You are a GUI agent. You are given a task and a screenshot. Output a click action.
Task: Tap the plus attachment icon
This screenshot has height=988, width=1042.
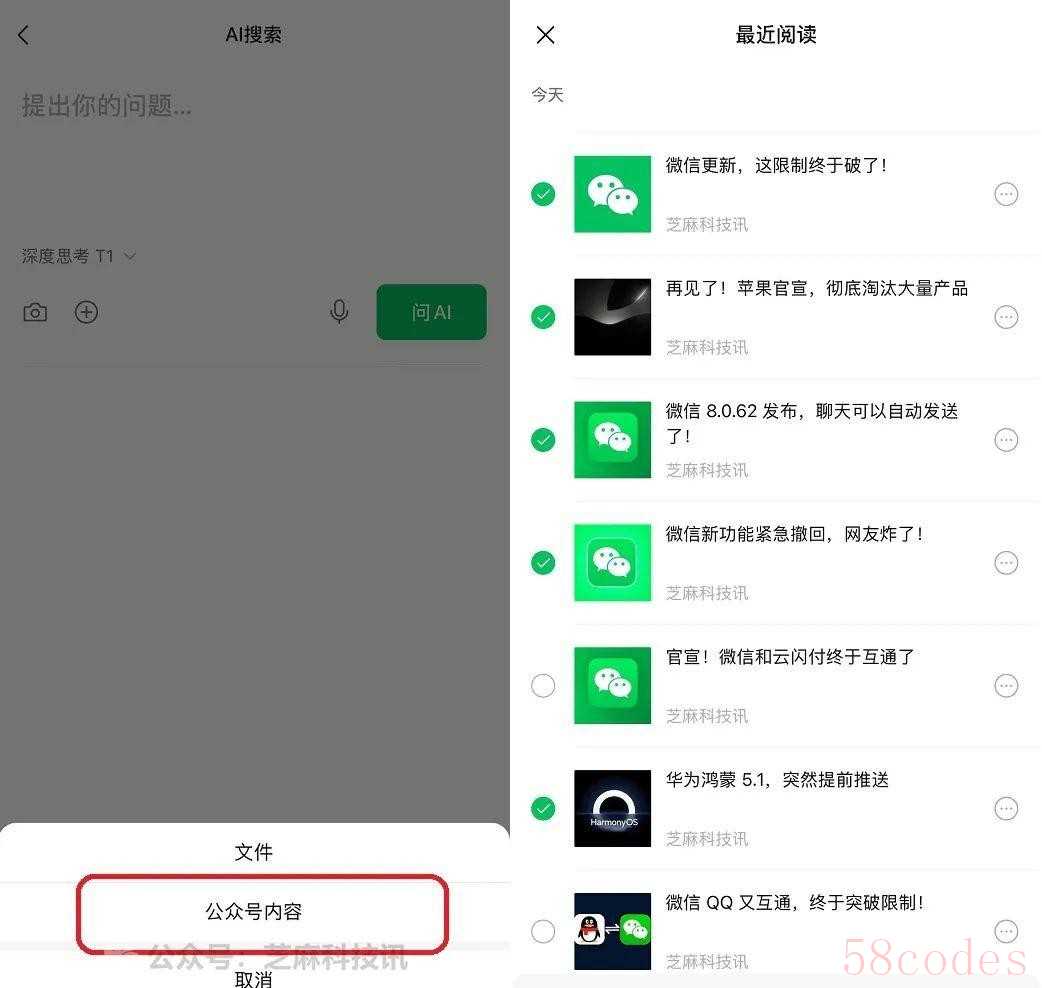[86, 312]
